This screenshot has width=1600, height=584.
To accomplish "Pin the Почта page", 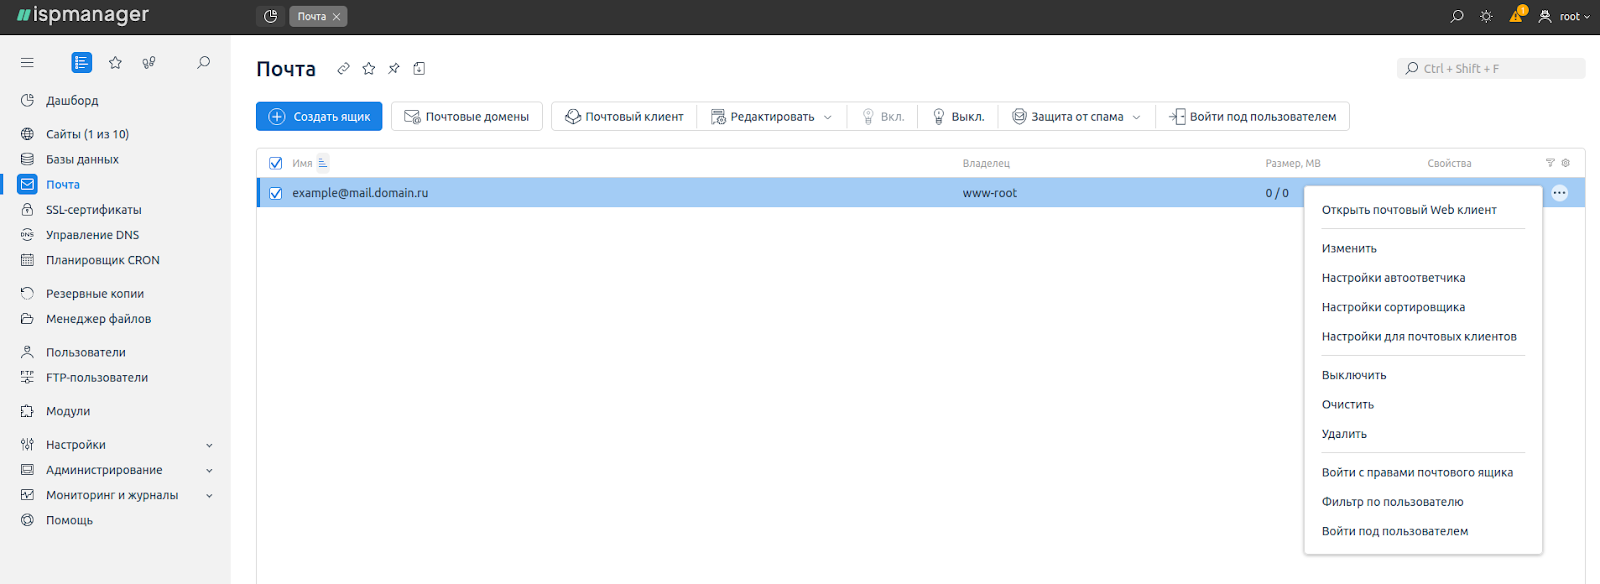I will 394,68.
